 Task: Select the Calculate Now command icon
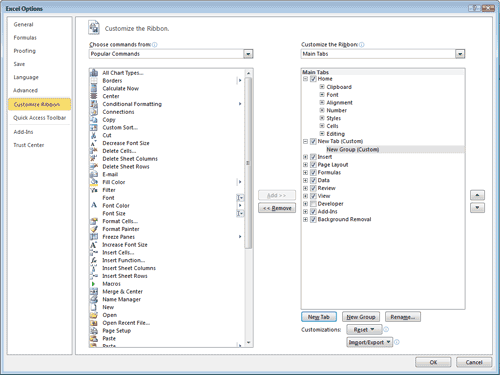click(94, 88)
